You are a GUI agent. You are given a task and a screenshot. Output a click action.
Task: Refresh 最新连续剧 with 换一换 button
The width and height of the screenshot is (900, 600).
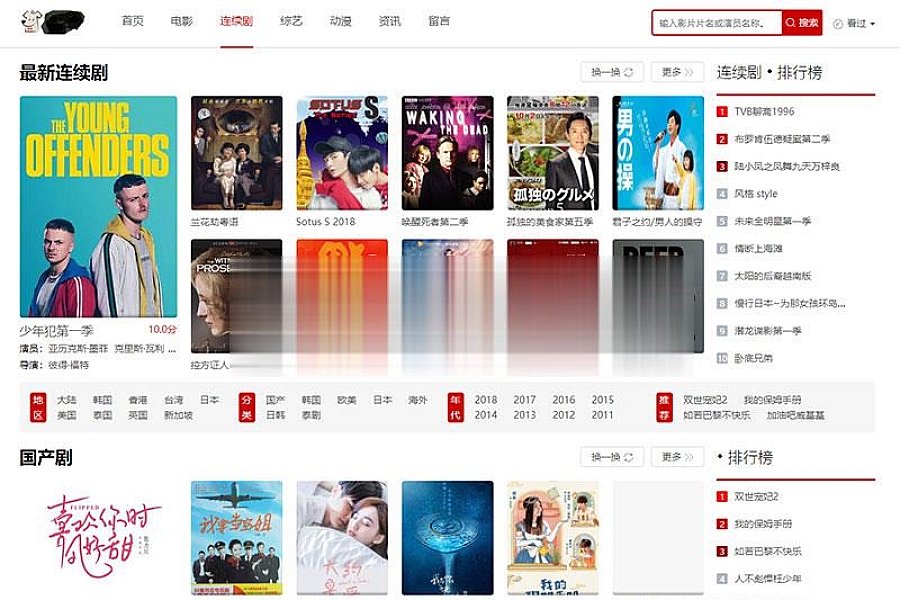pos(612,72)
